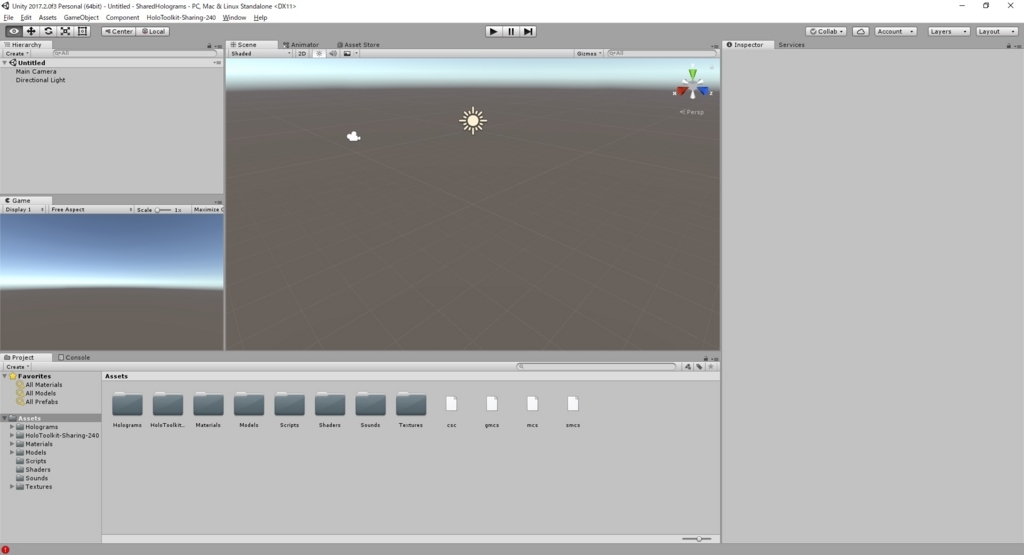This screenshot has height=555, width=1024.
Task: Switch to the Services tab
Action: point(792,45)
